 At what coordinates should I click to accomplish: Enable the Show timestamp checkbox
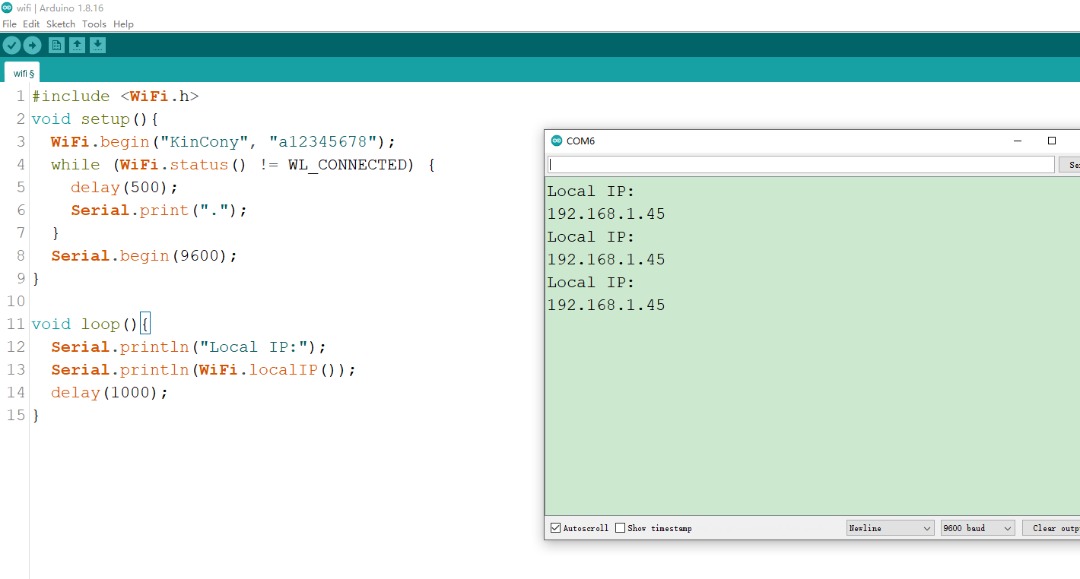(x=620, y=528)
